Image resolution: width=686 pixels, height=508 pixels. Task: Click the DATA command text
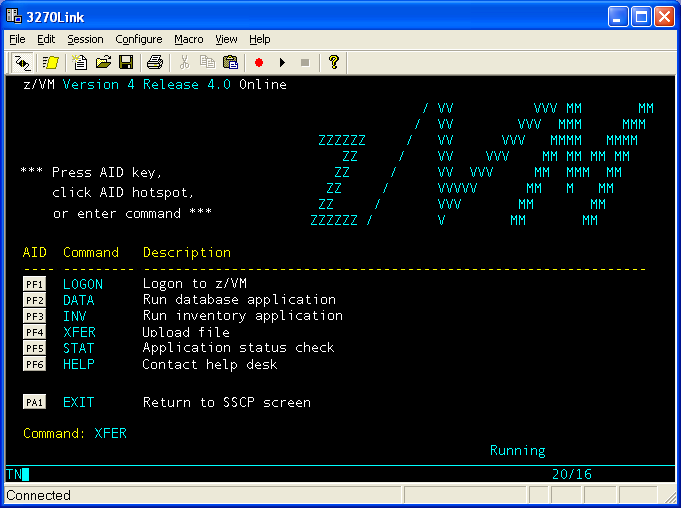[x=79, y=301]
